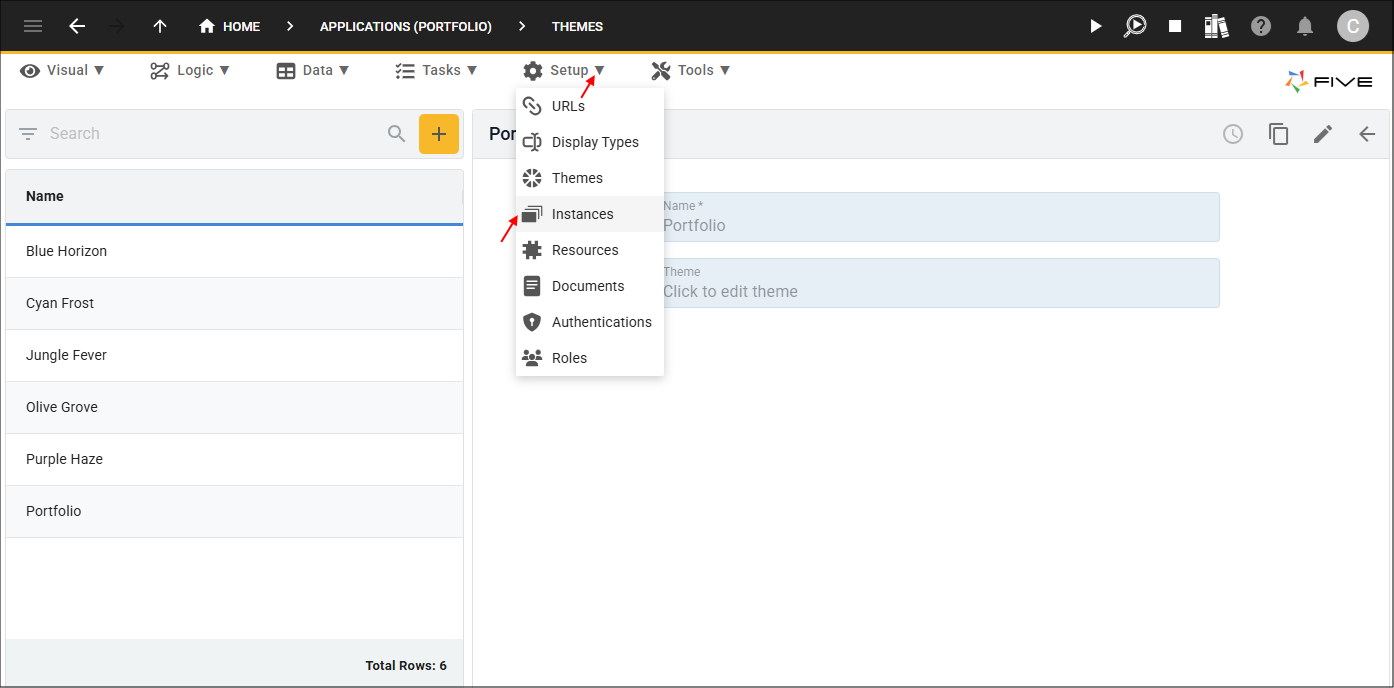
Task: Click the filter icon in the search bar
Action: tap(28, 133)
